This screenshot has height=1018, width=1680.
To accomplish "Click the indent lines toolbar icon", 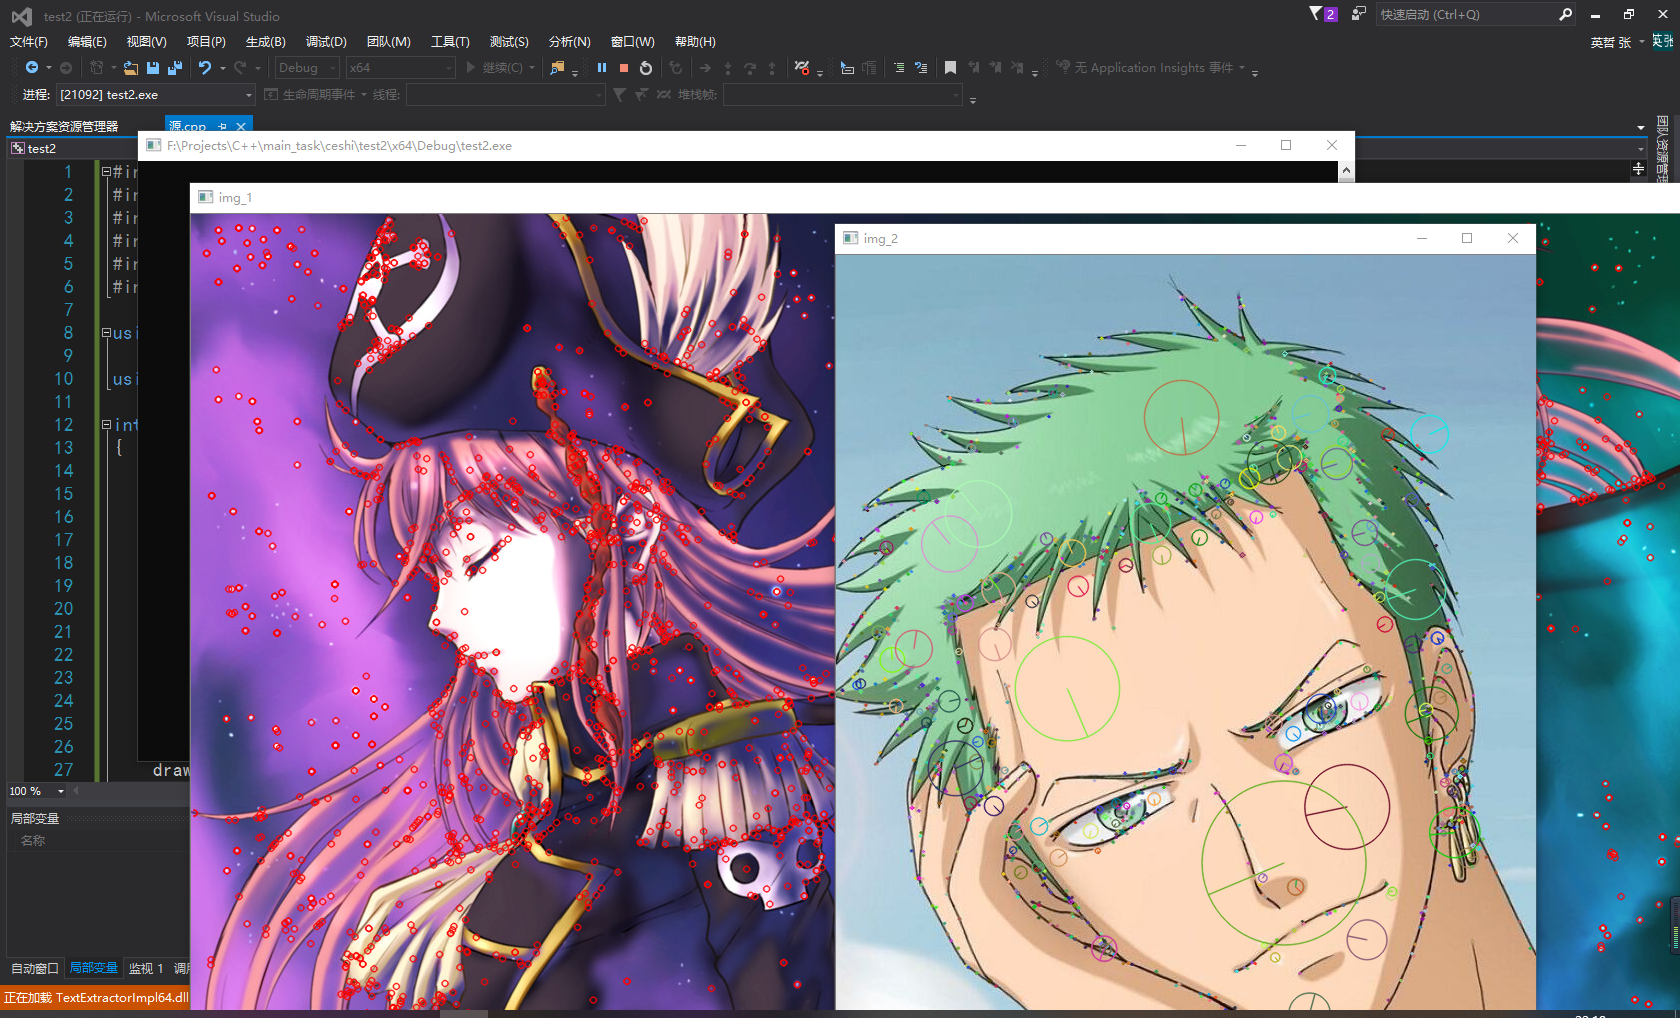I will coord(899,67).
